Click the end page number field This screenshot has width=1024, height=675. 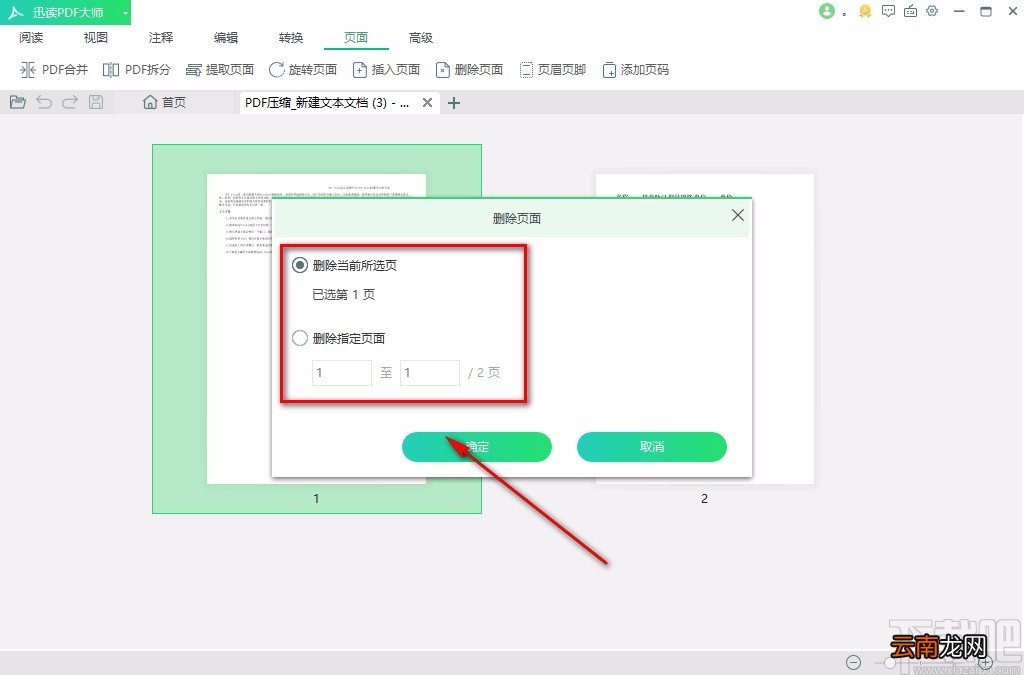click(430, 373)
